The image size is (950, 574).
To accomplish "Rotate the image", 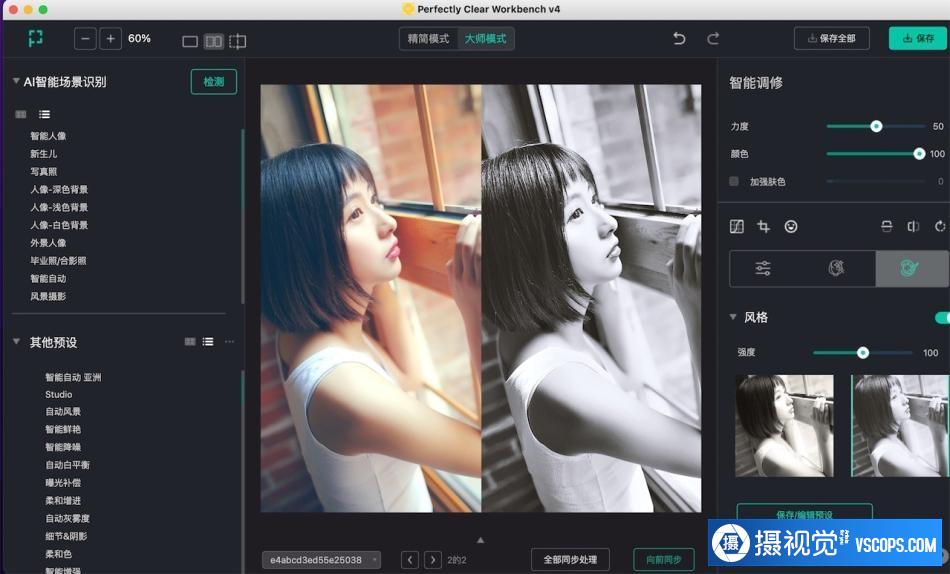I will point(940,227).
